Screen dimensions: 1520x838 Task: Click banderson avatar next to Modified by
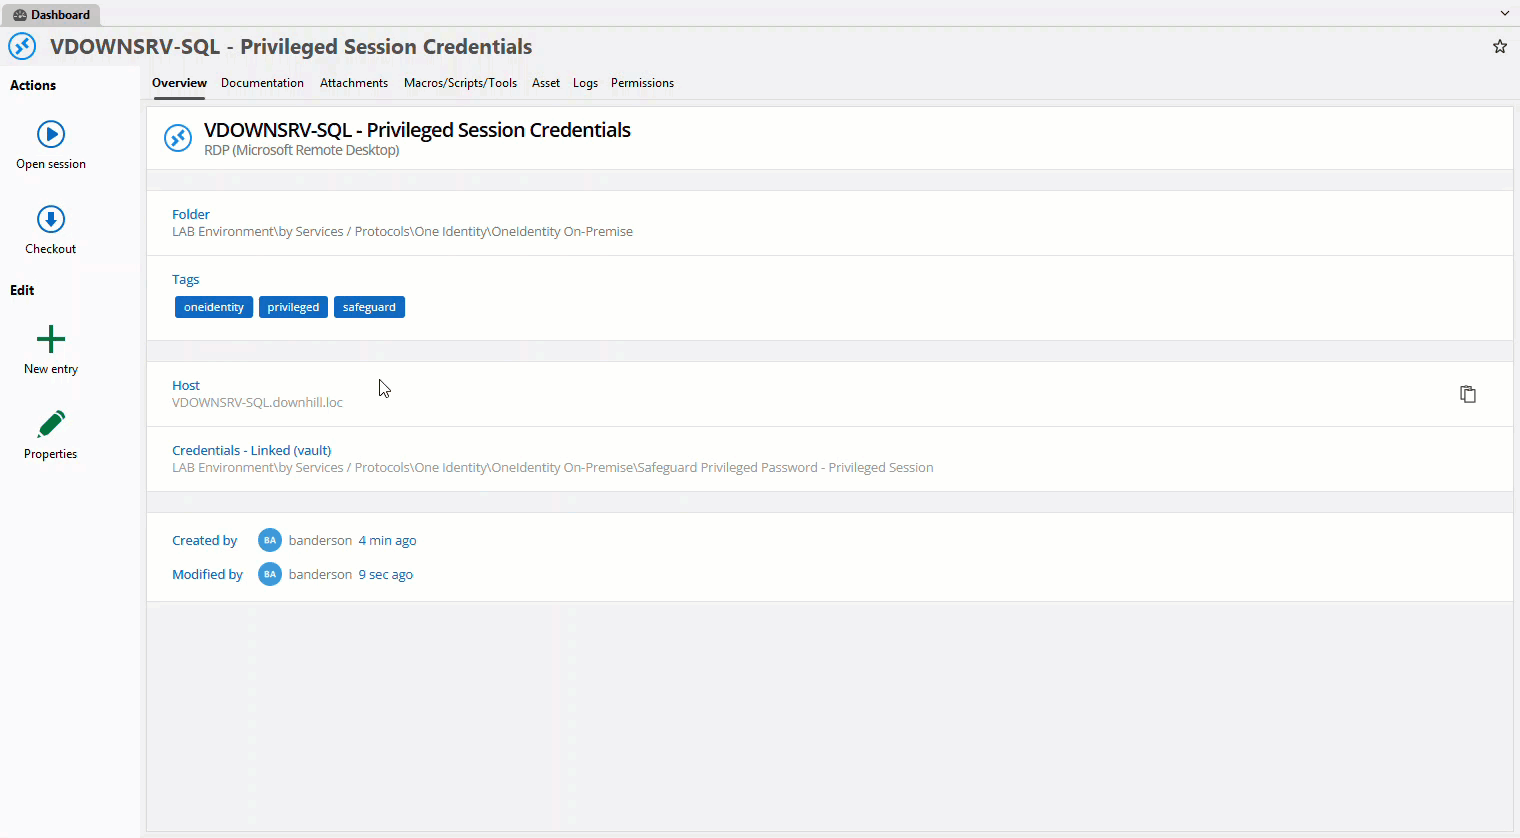[x=270, y=574]
